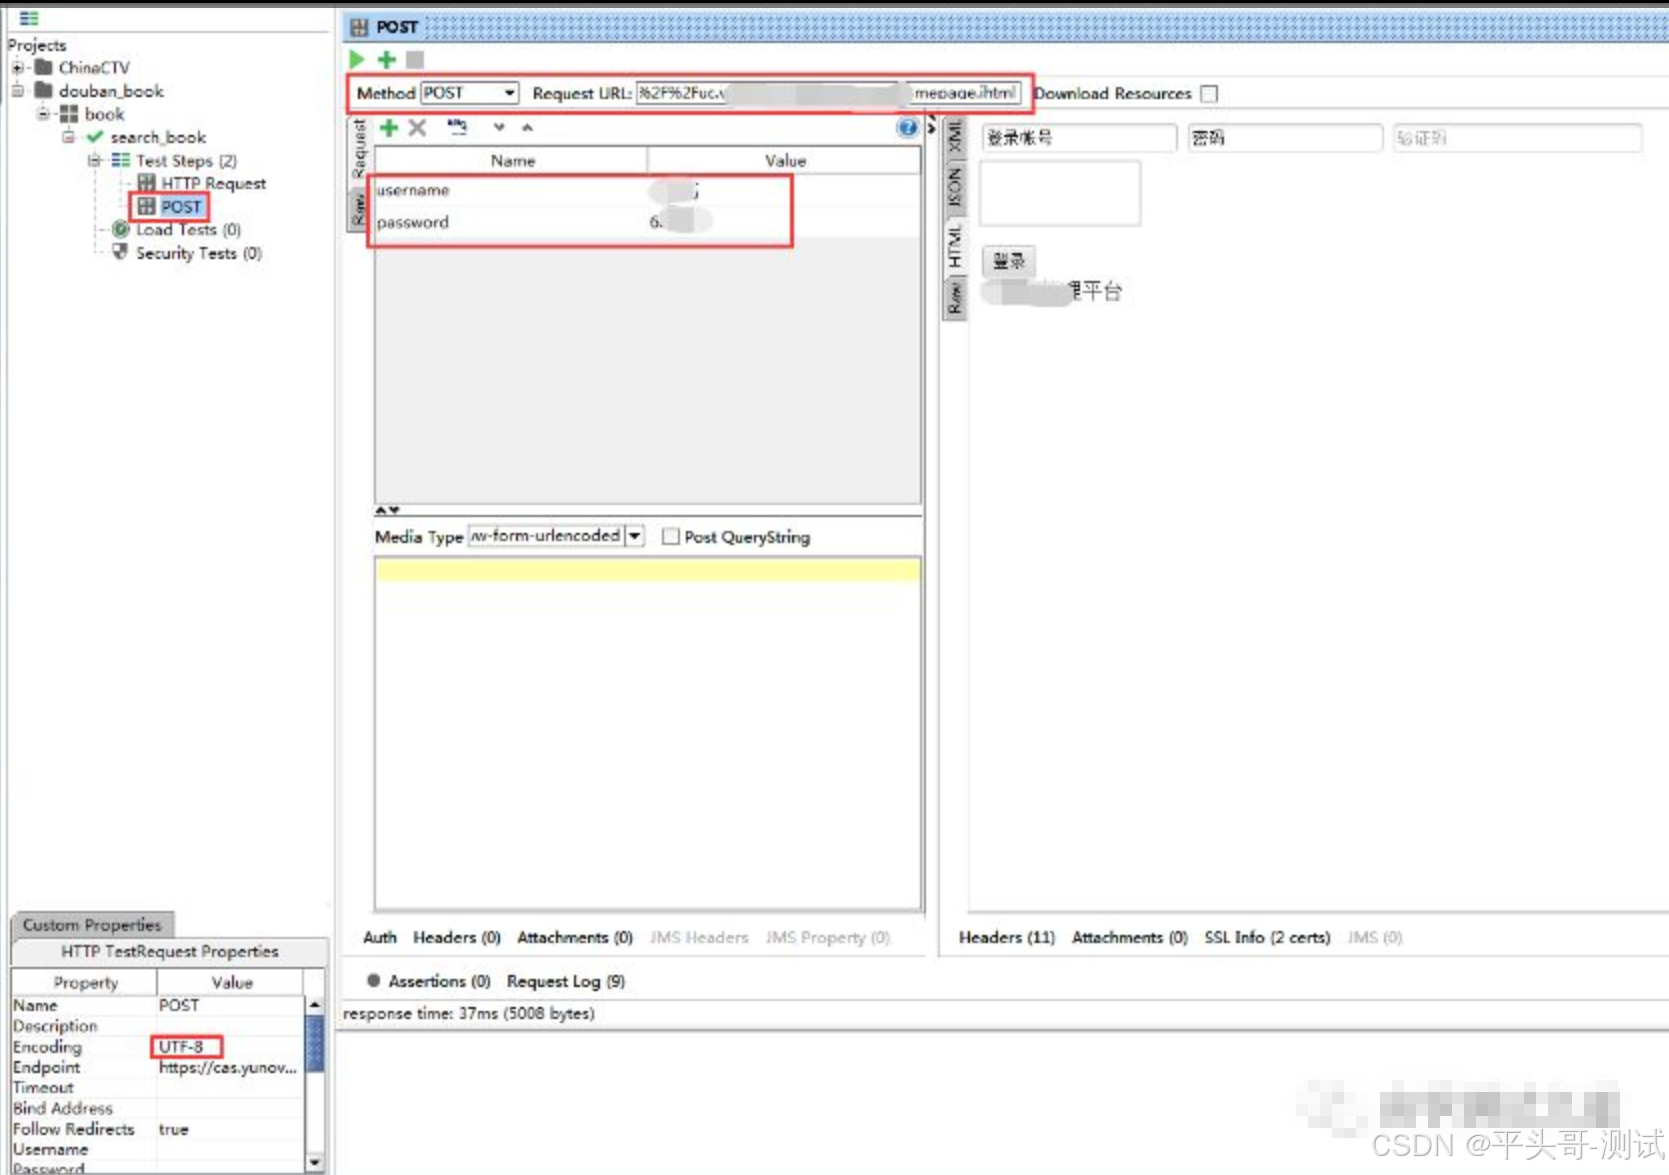
Task: Move parameter up with the up arrow icon
Action: click(528, 128)
